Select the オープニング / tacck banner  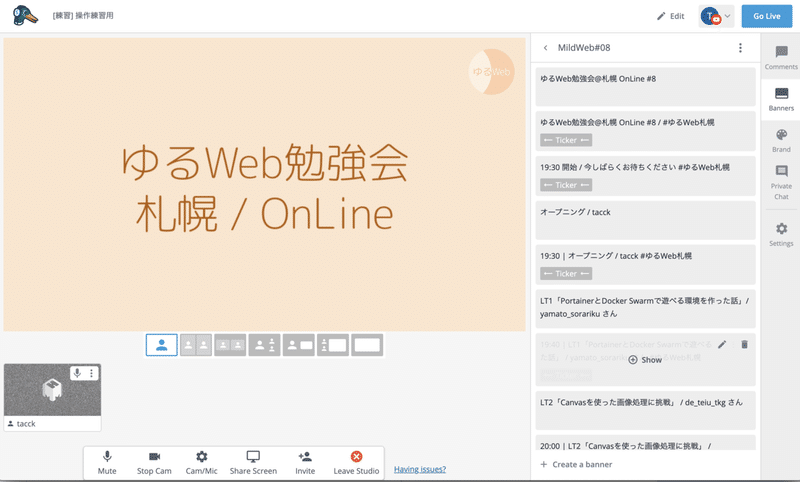(645, 220)
